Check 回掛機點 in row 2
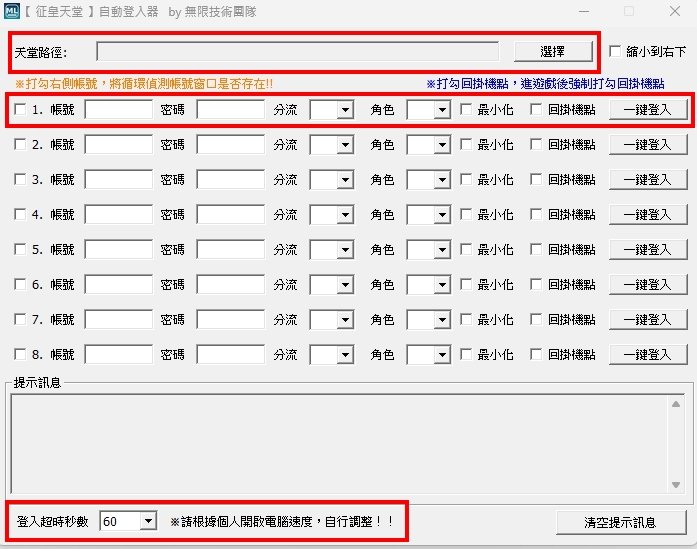Viewport: 697px width, 549px height. 537,144
